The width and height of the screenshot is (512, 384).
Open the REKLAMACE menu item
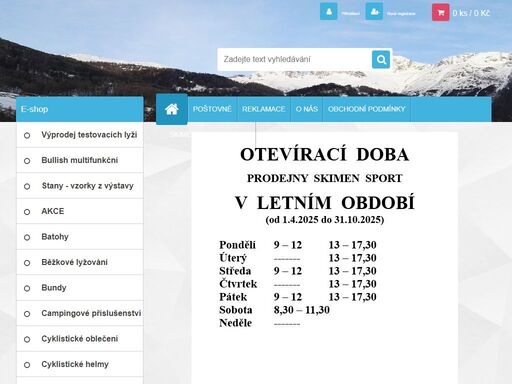click(x=264, y=109)
